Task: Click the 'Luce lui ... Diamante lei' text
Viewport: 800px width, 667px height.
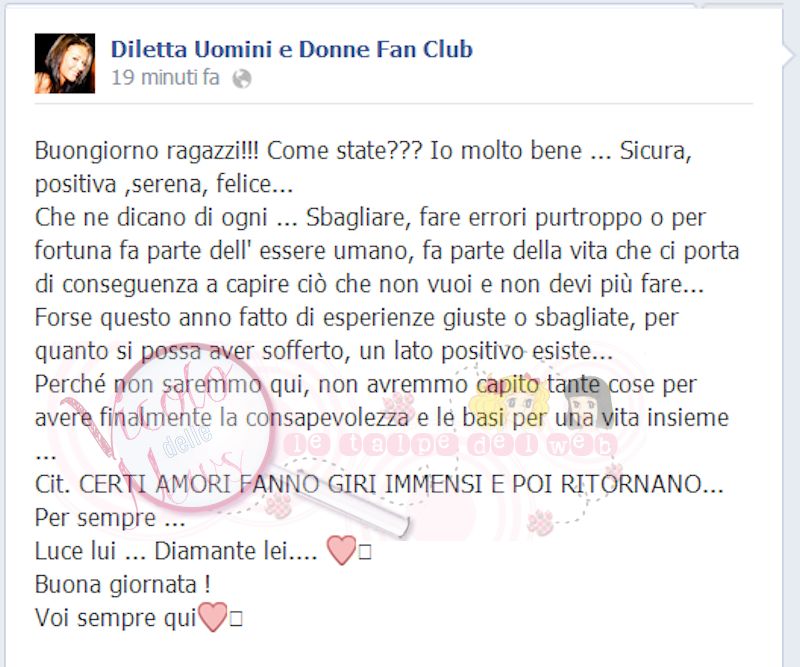Action: 176,551
